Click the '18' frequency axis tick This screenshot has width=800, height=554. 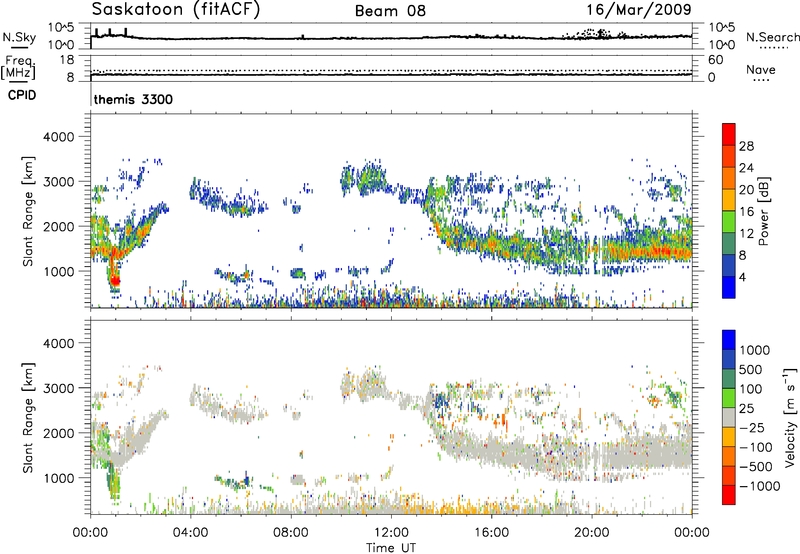pyautogui.click(x=66, y=60)
